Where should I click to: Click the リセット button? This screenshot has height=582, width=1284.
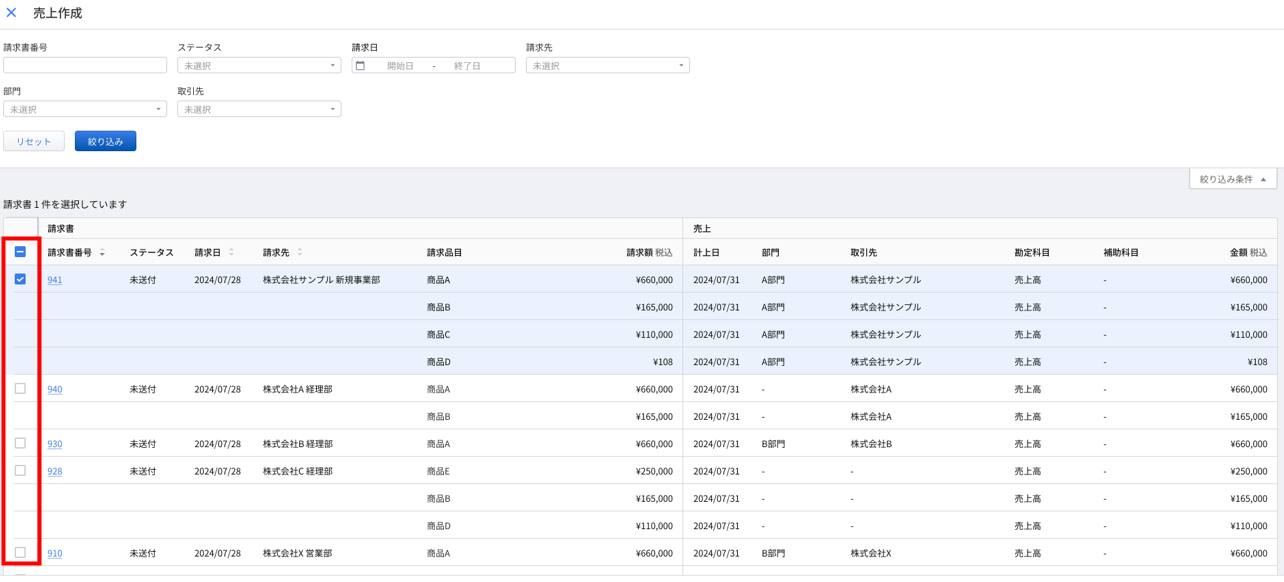coord(34,141)
